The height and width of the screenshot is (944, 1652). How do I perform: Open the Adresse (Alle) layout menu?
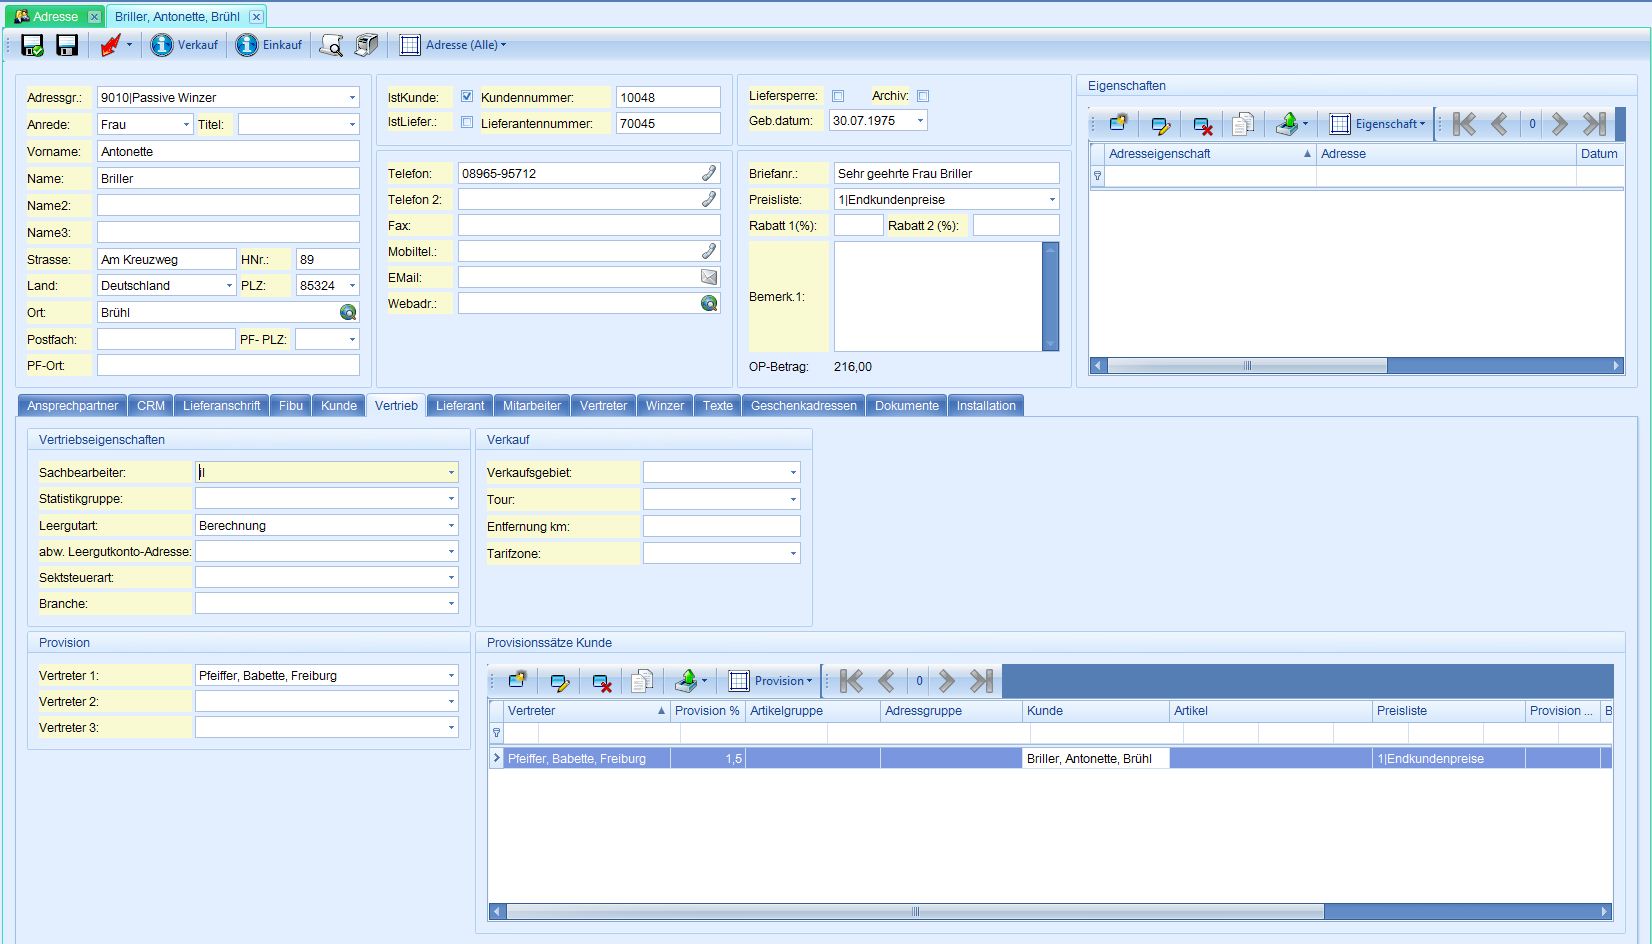point(453,45)
